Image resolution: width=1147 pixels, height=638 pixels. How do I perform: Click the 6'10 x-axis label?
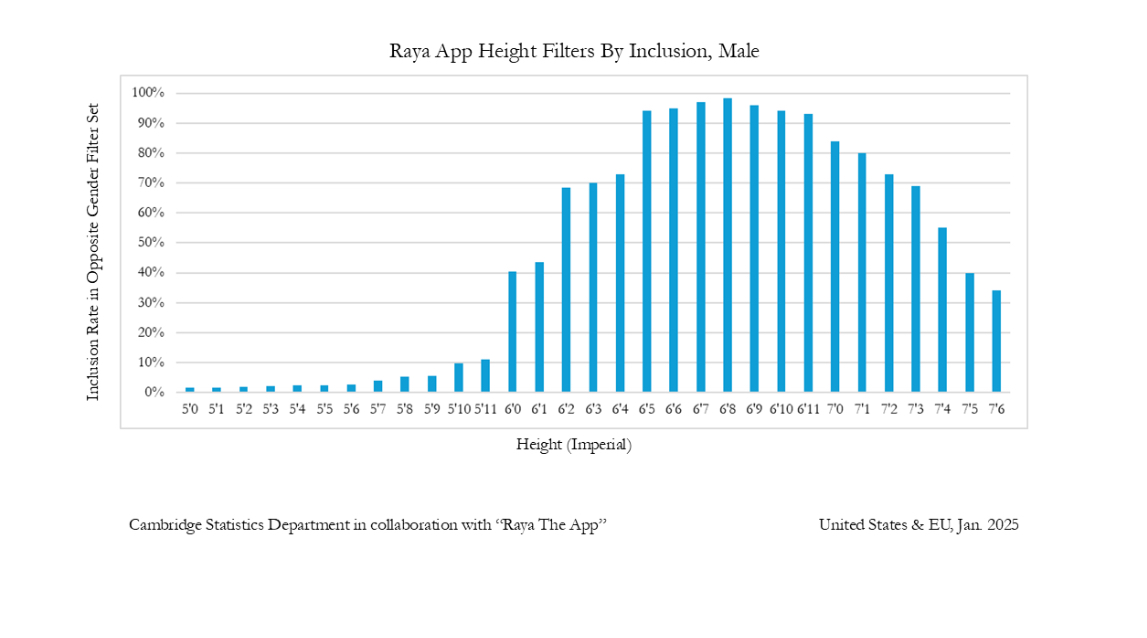(781, 409)
